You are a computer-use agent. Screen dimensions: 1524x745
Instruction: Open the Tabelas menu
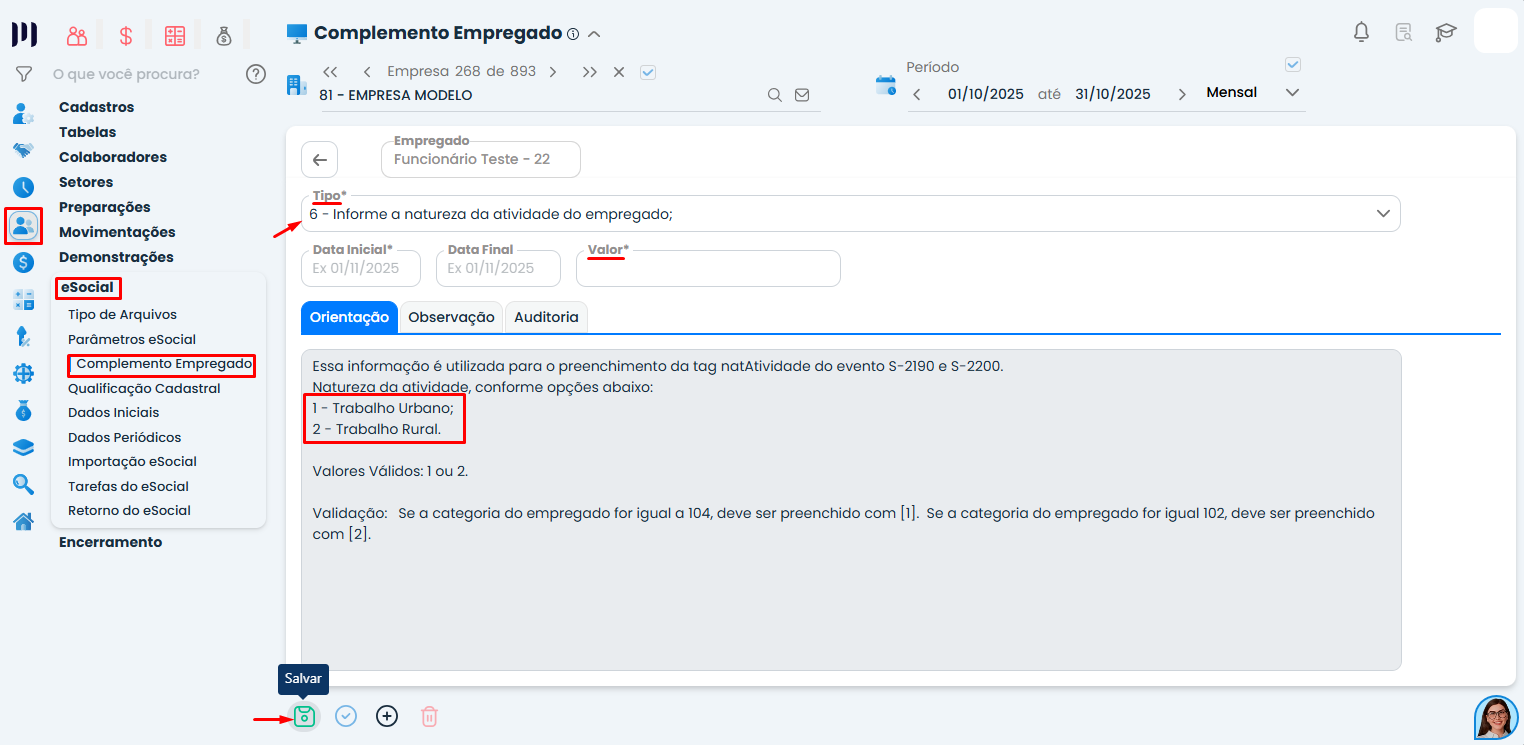[87, 132]
